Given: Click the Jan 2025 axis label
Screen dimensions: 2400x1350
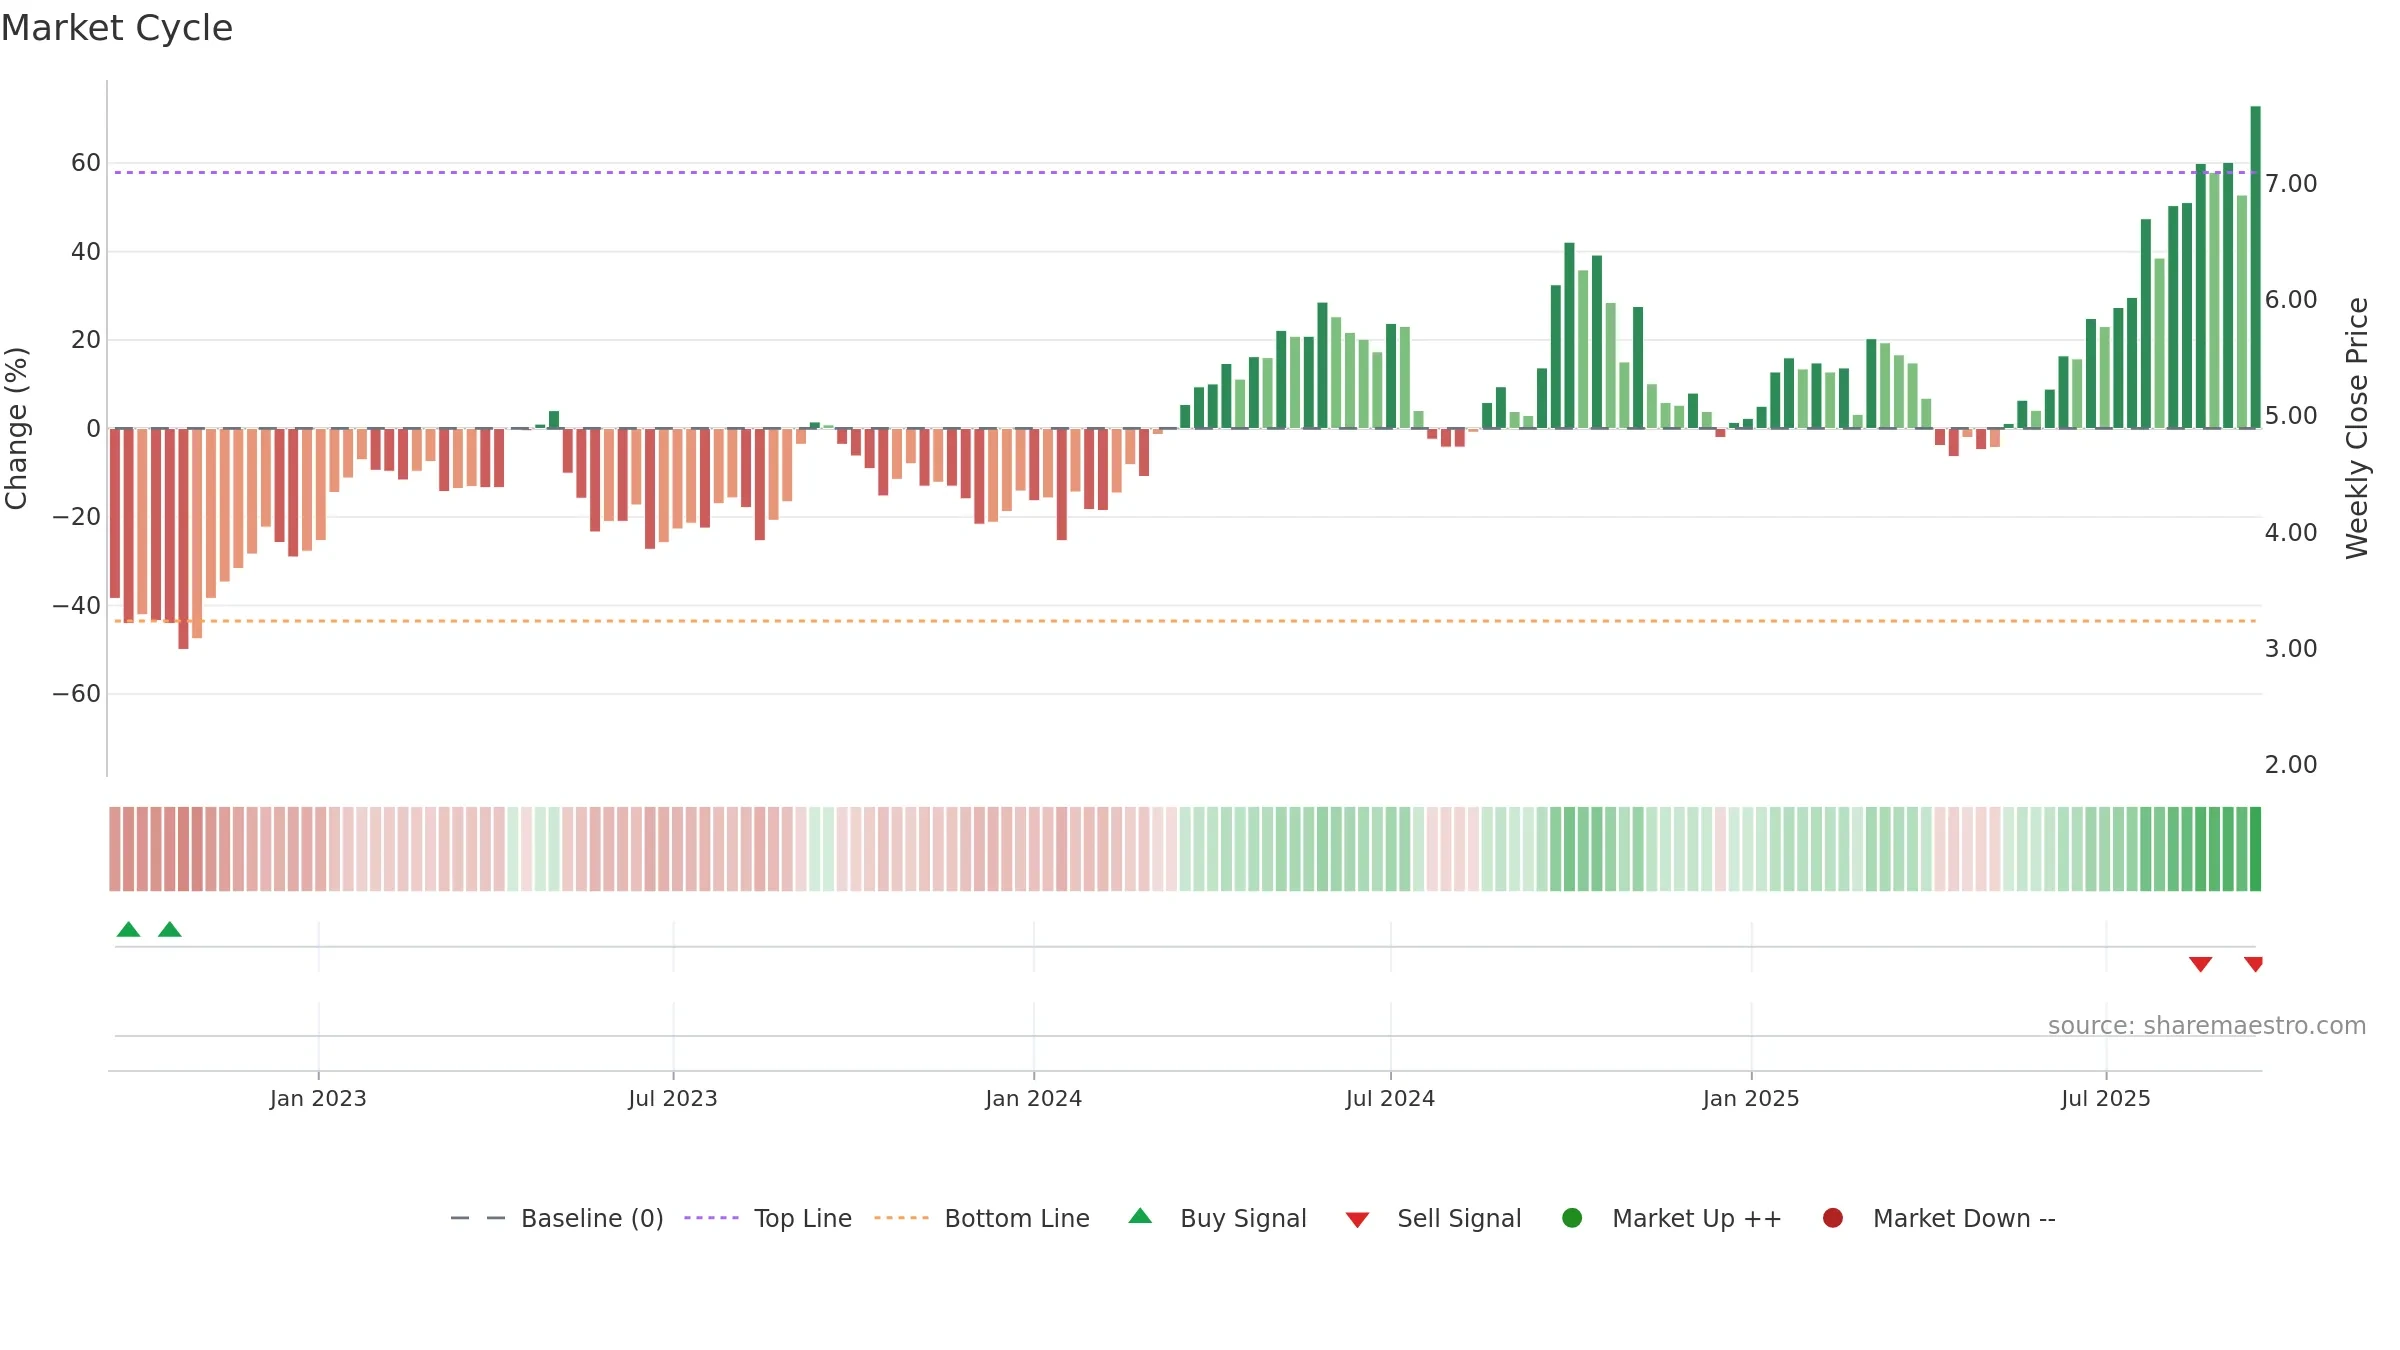Looking at the screenshot, I should (x=1751, y=1098).
